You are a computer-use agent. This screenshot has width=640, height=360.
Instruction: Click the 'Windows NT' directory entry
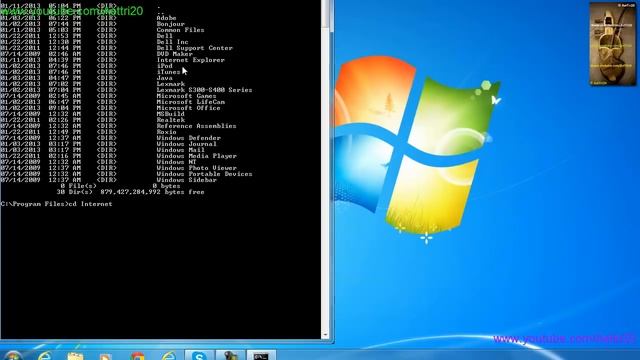point(177,162)
